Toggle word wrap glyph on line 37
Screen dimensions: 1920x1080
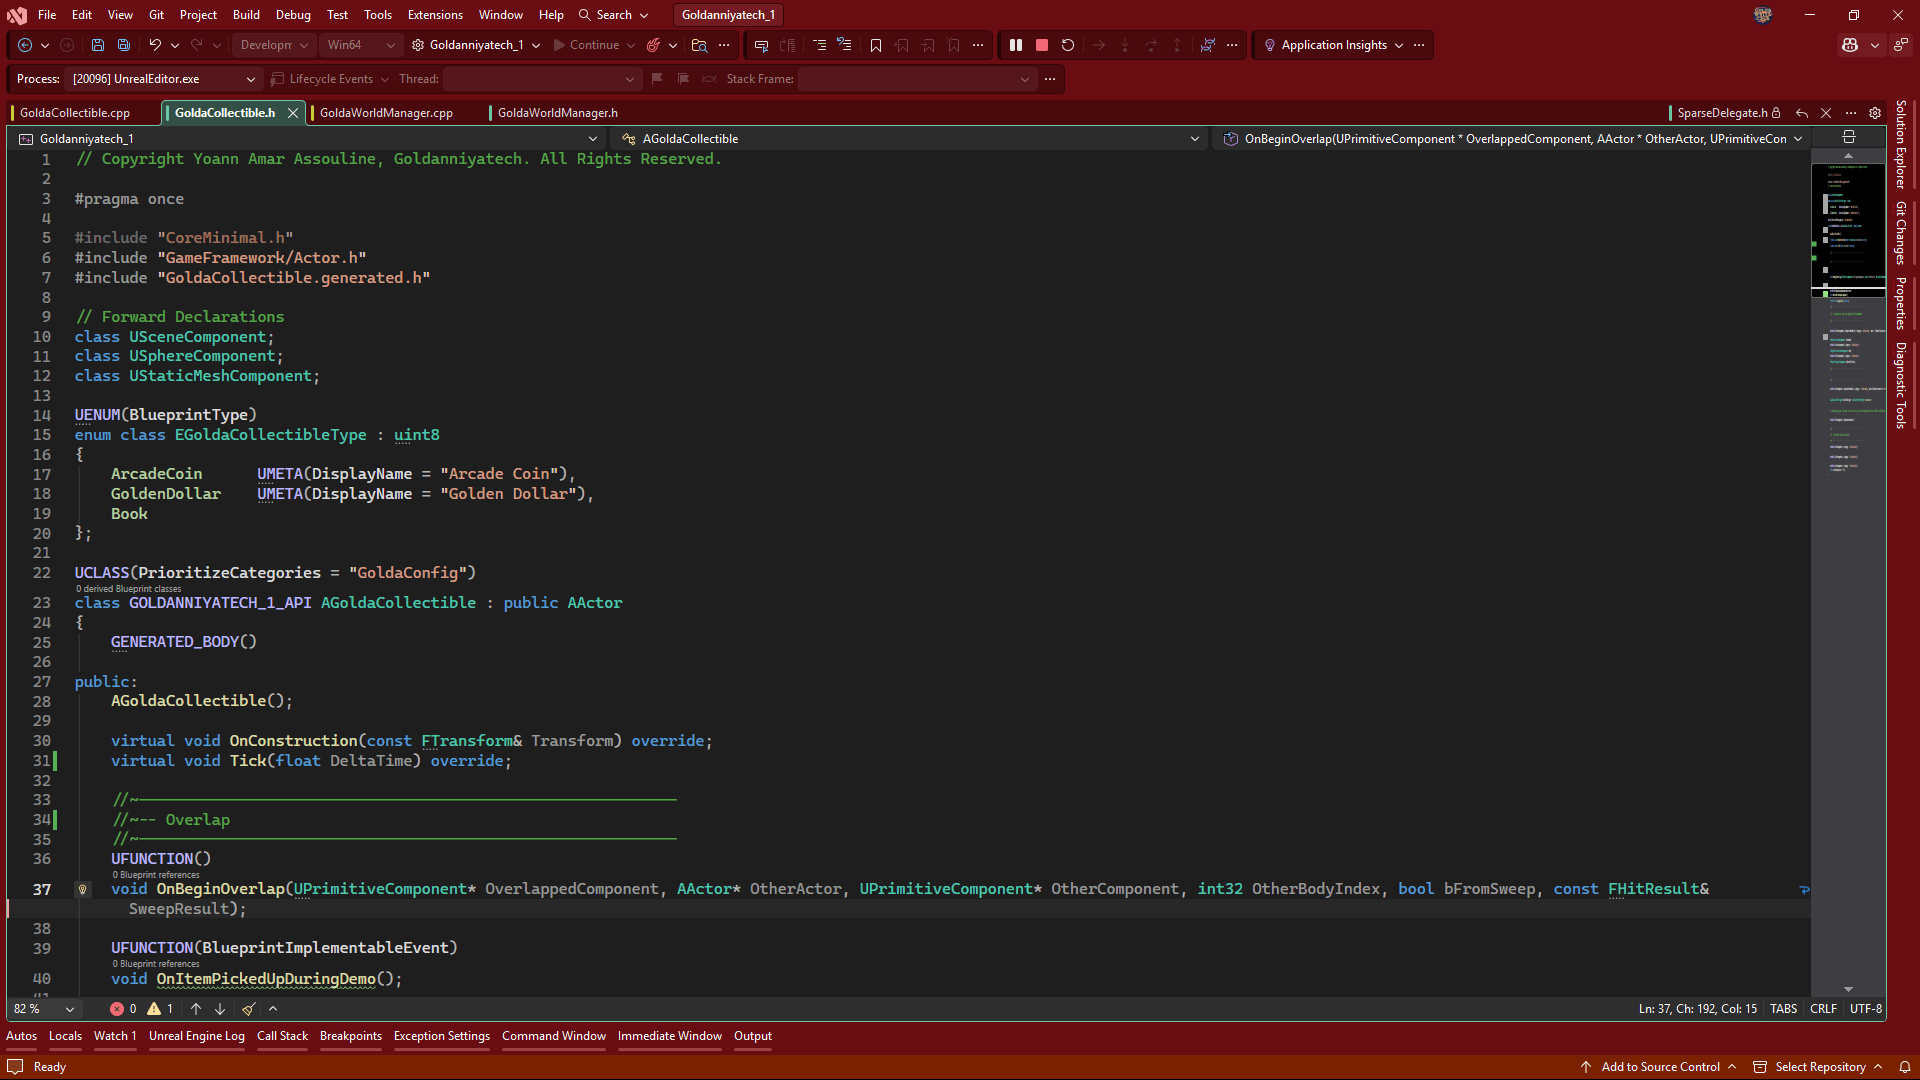coord(1804,889)
